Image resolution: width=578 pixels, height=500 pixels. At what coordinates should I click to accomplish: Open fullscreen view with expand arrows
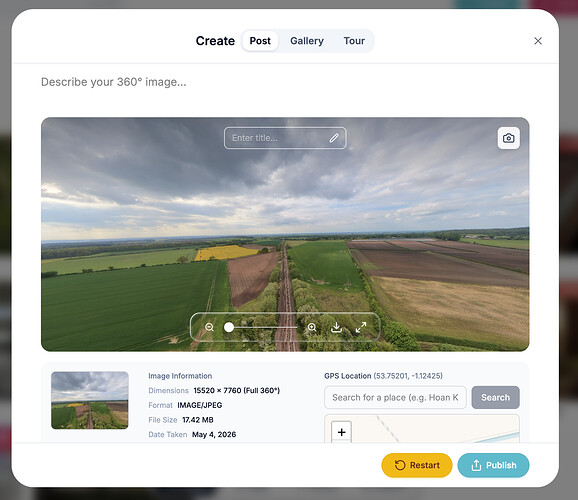pos(361,327)
